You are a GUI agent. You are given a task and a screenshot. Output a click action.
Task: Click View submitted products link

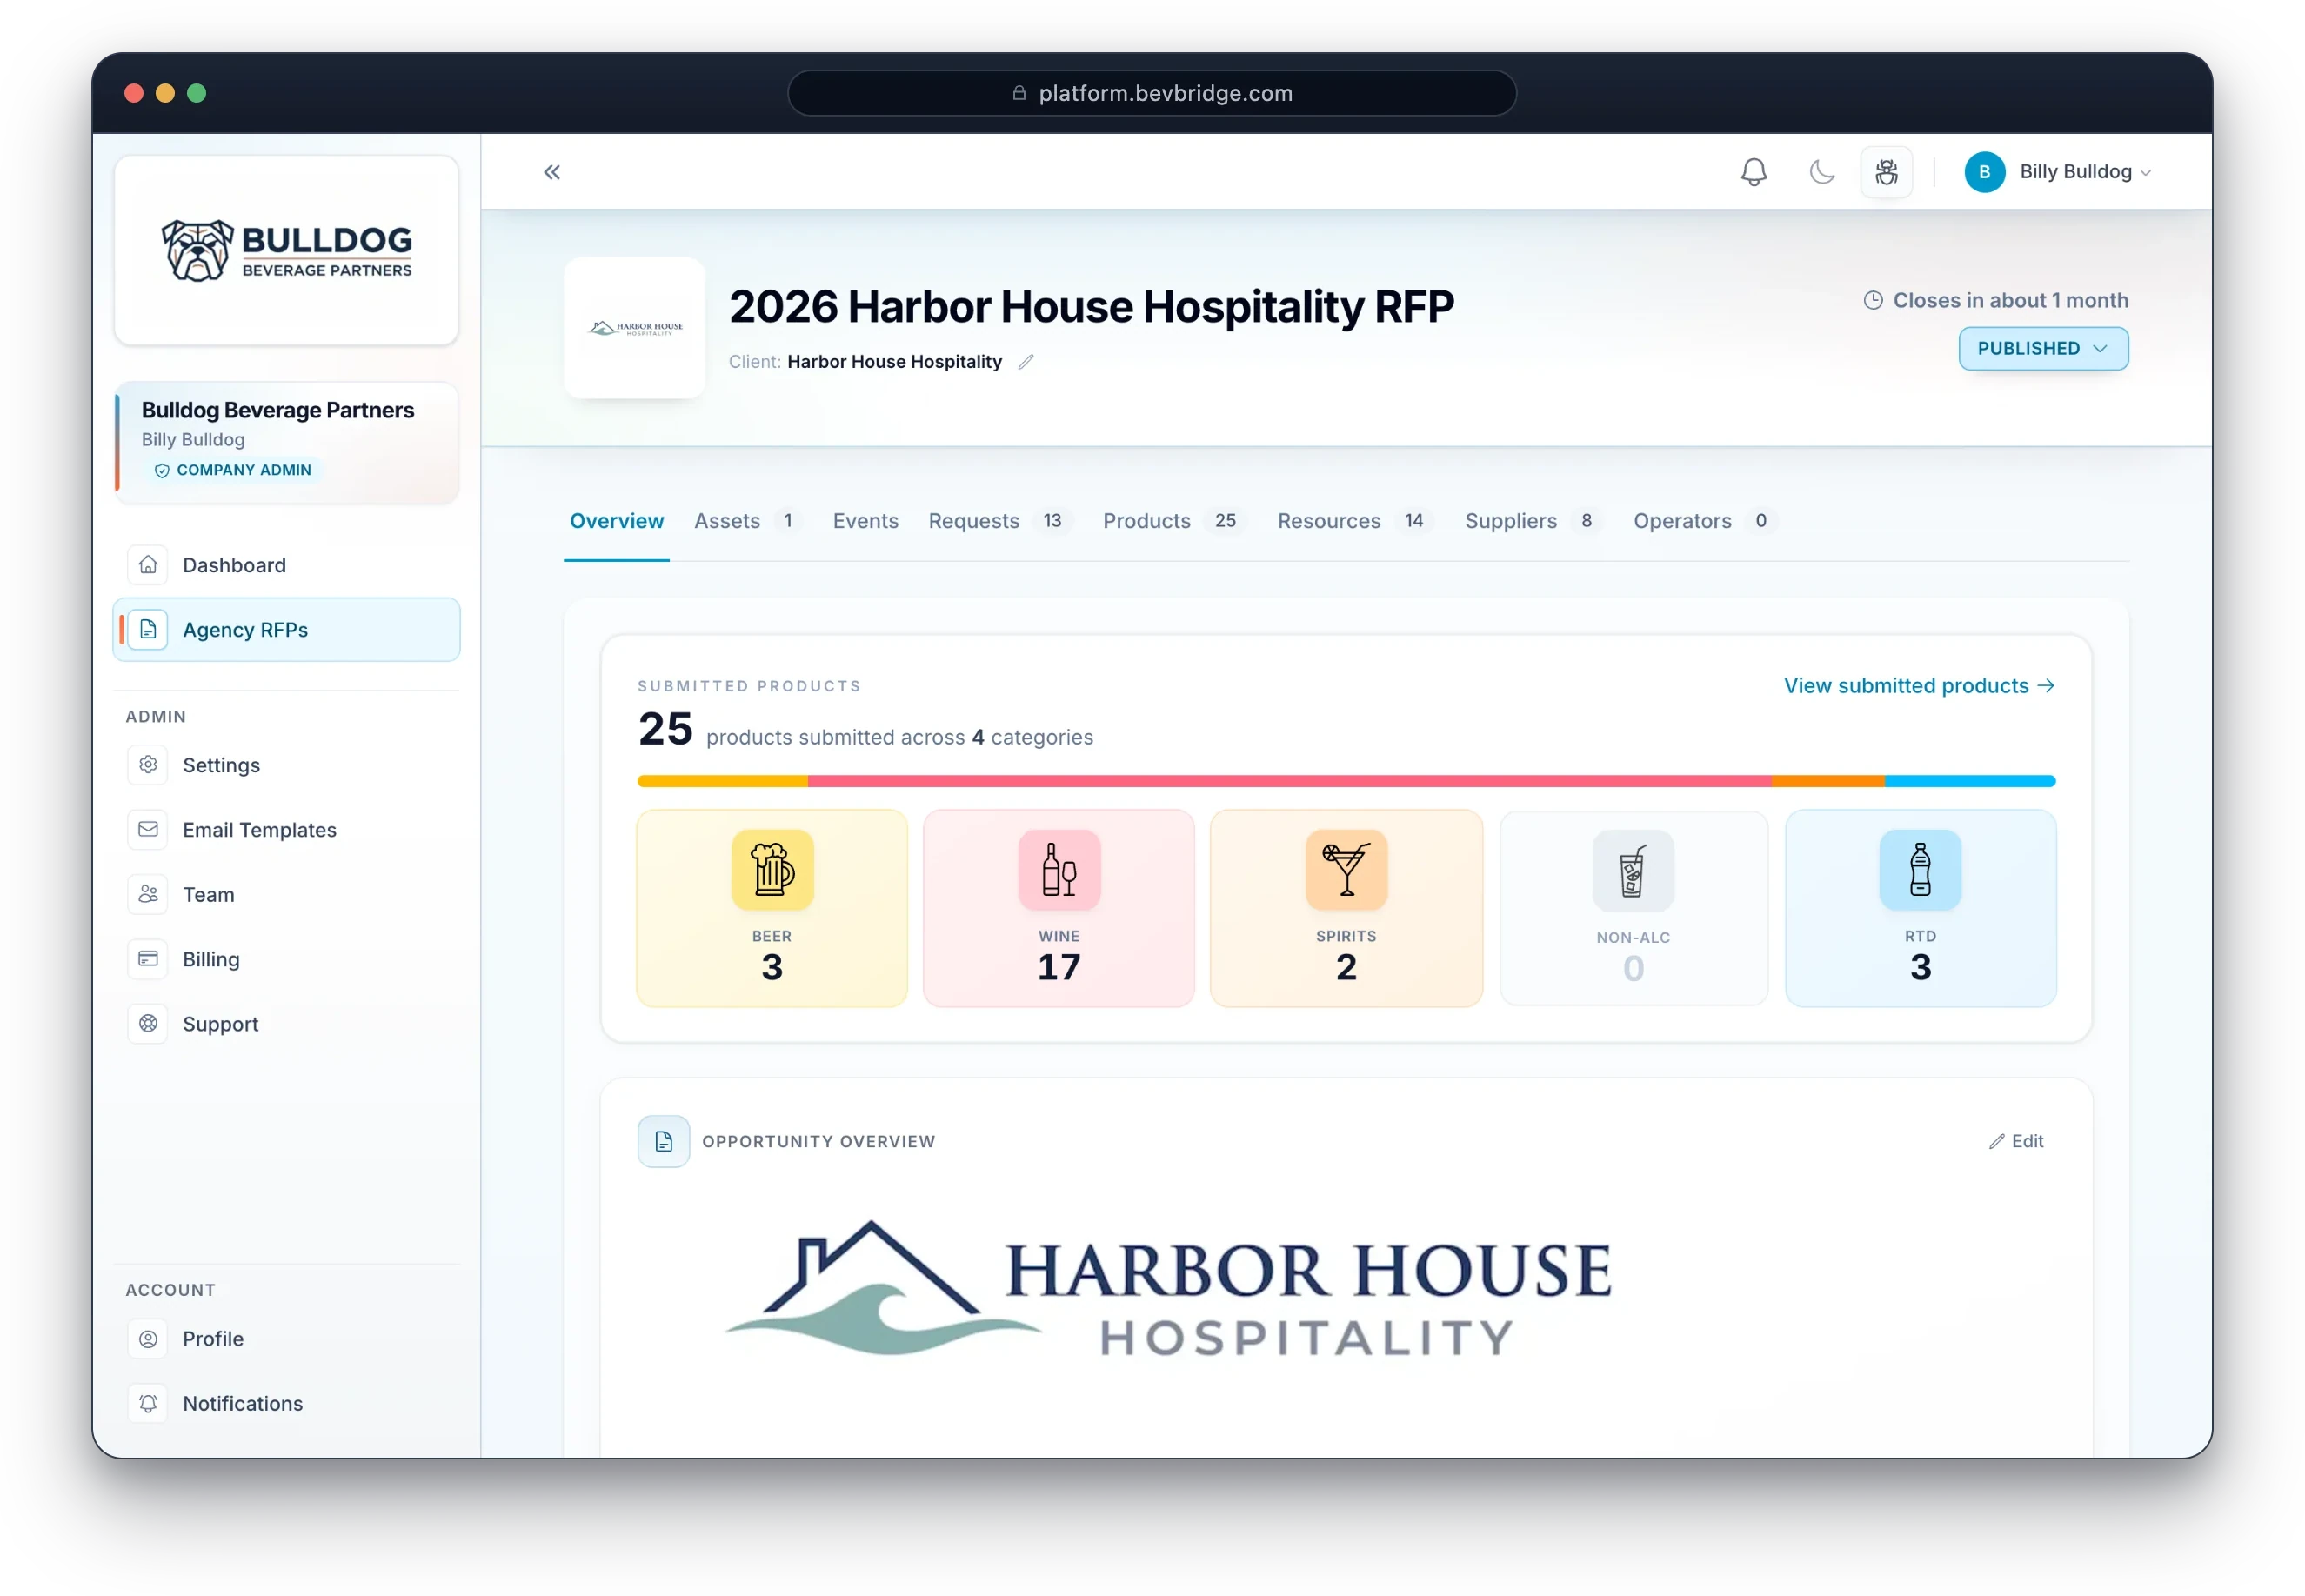coord(1919,686)
